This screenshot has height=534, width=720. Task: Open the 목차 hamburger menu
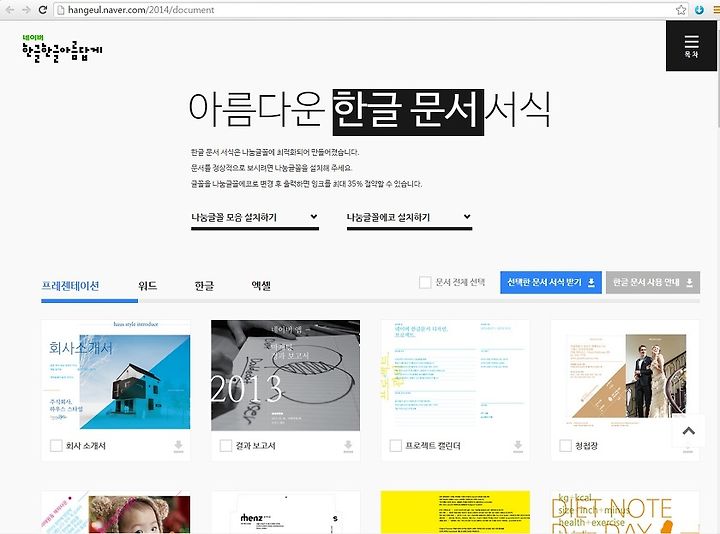click(691, 46)
